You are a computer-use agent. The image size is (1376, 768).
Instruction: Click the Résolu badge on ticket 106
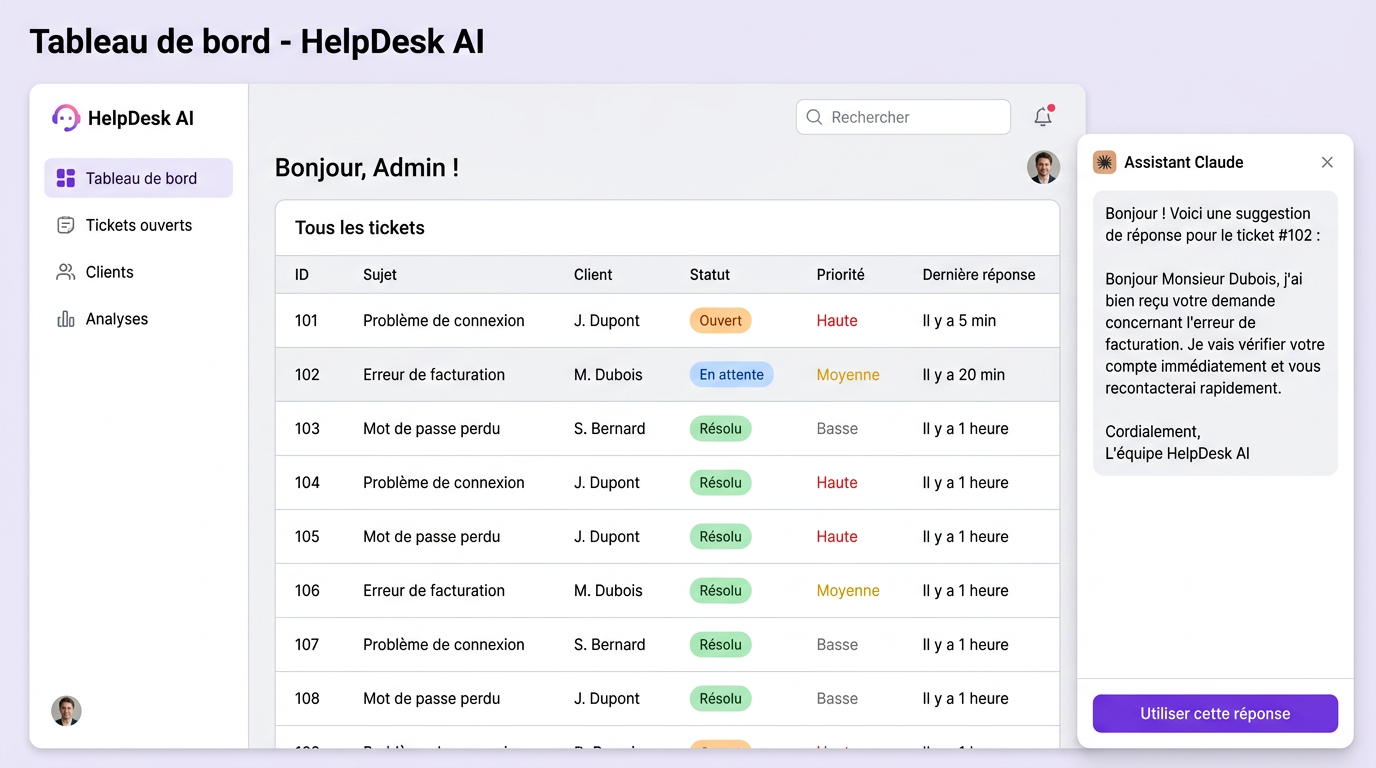click(720, 591)
